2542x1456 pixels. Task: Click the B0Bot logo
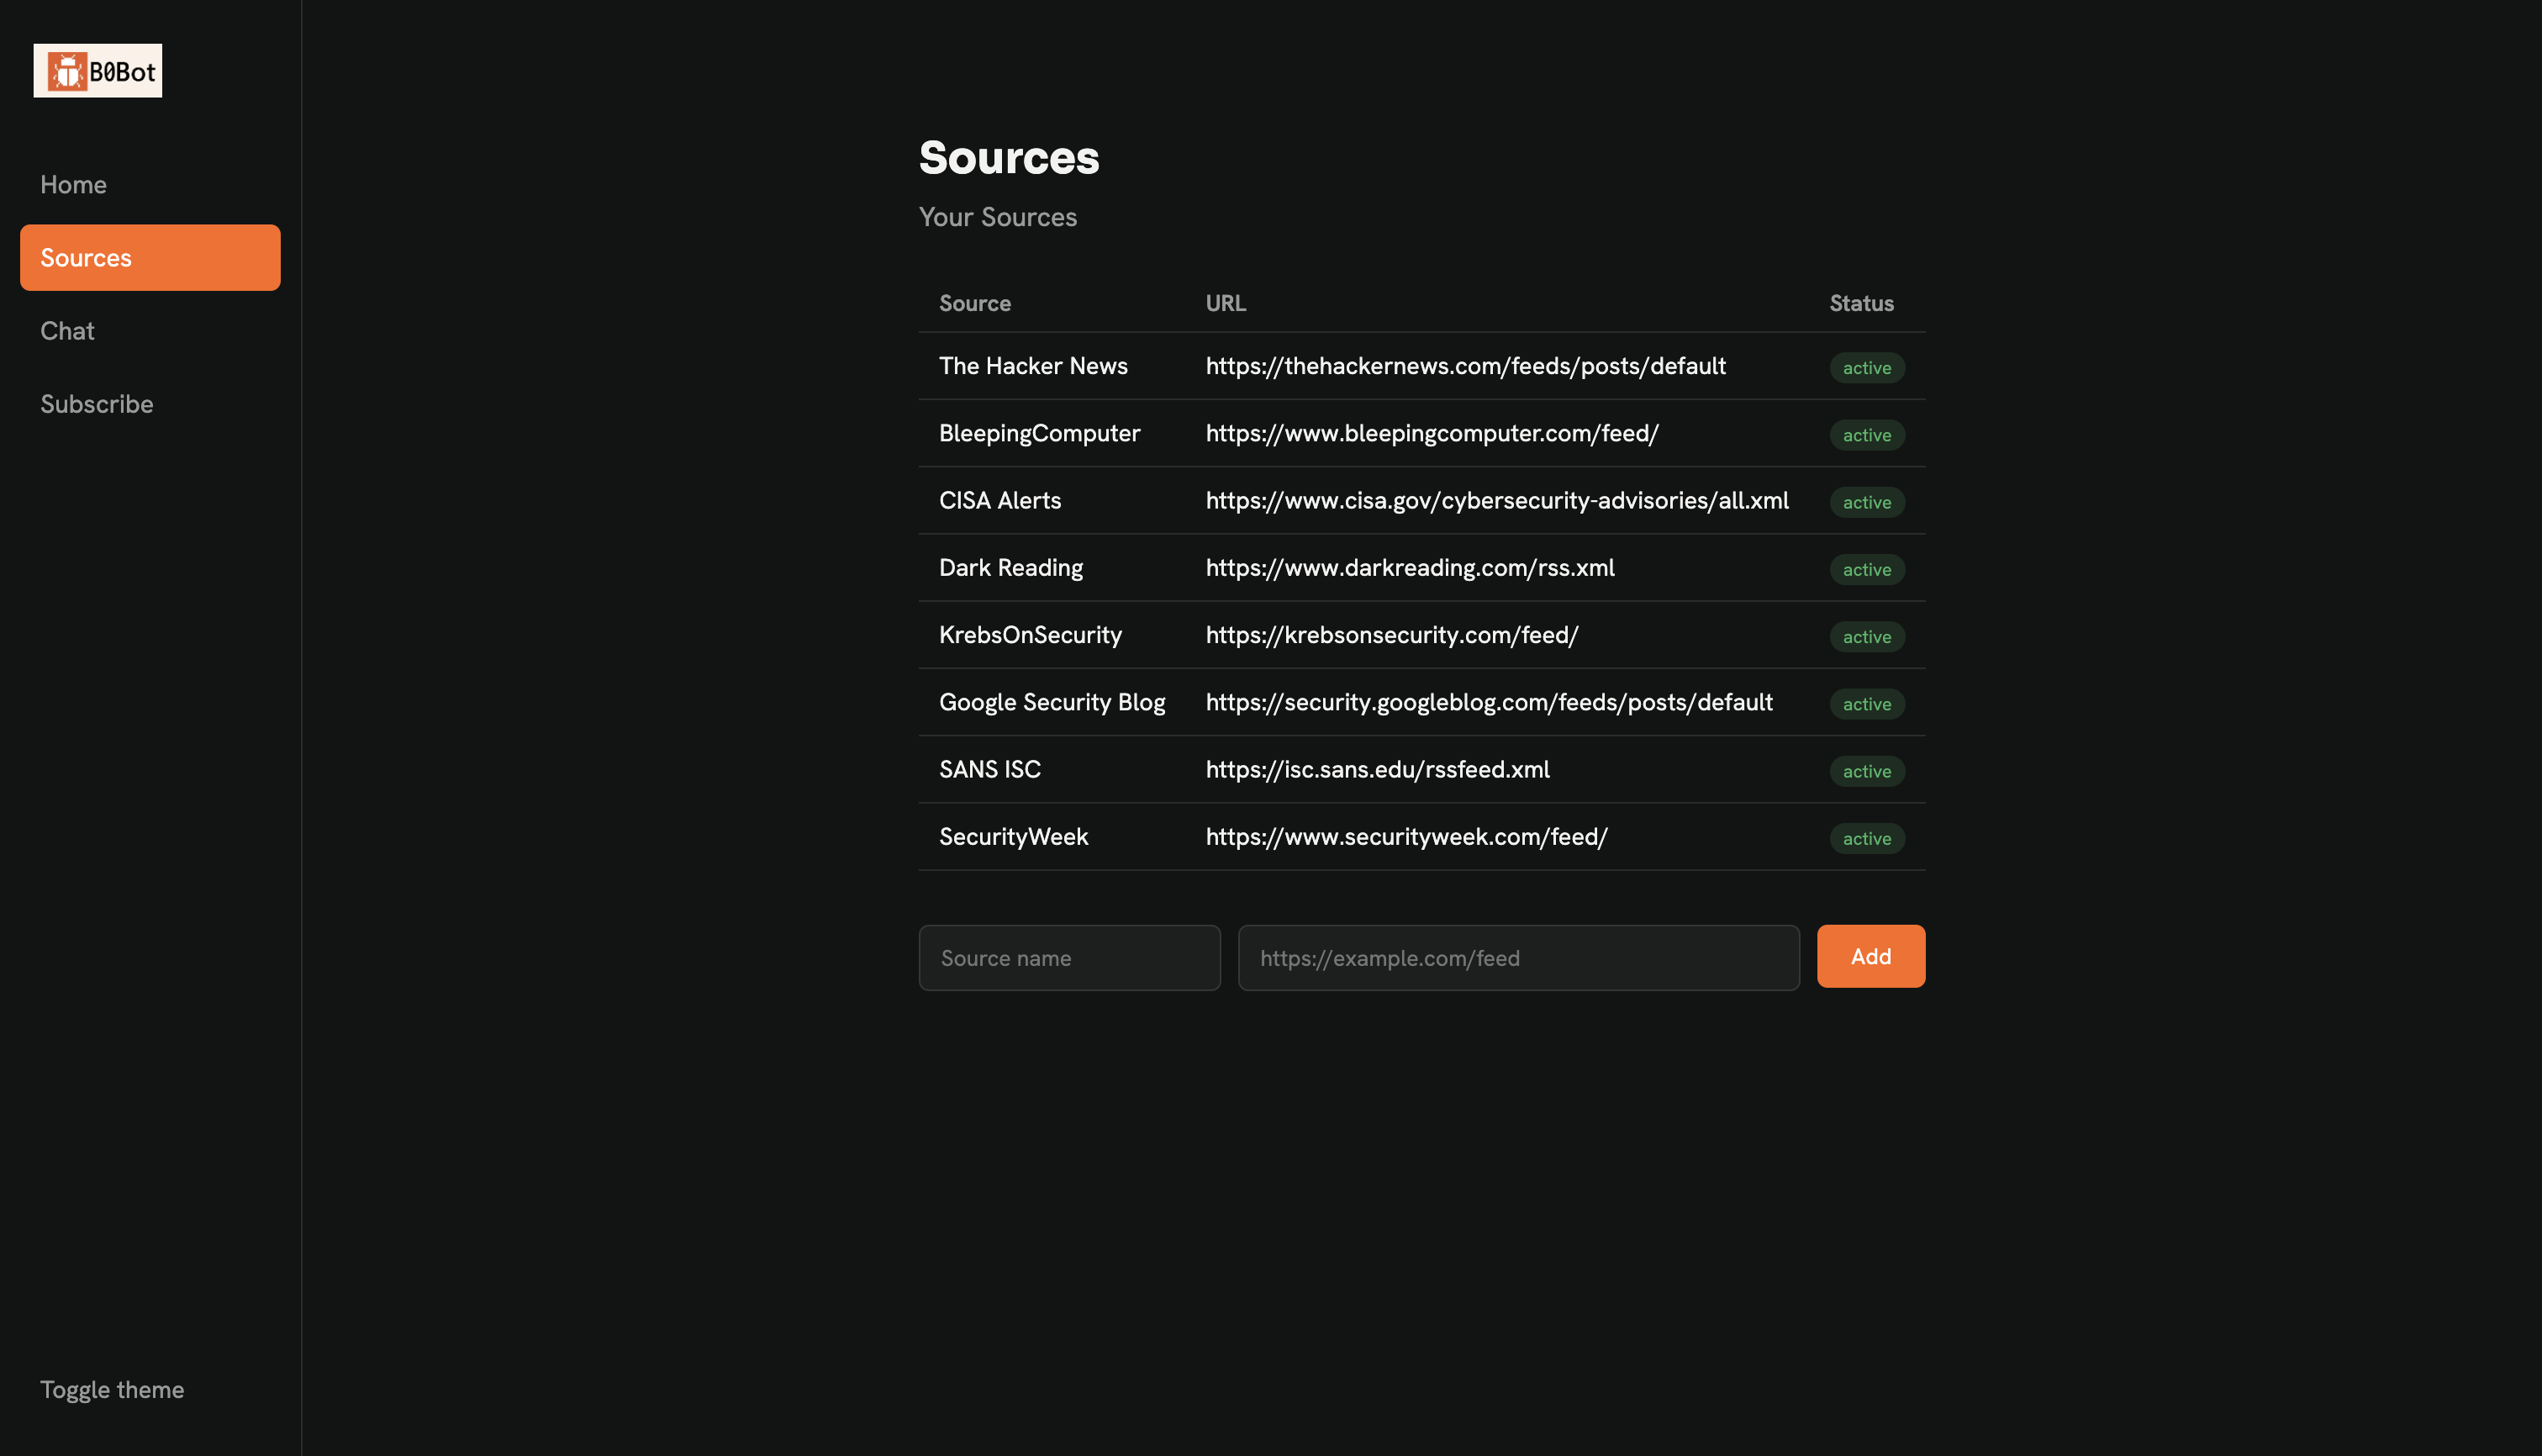point(98,71)
